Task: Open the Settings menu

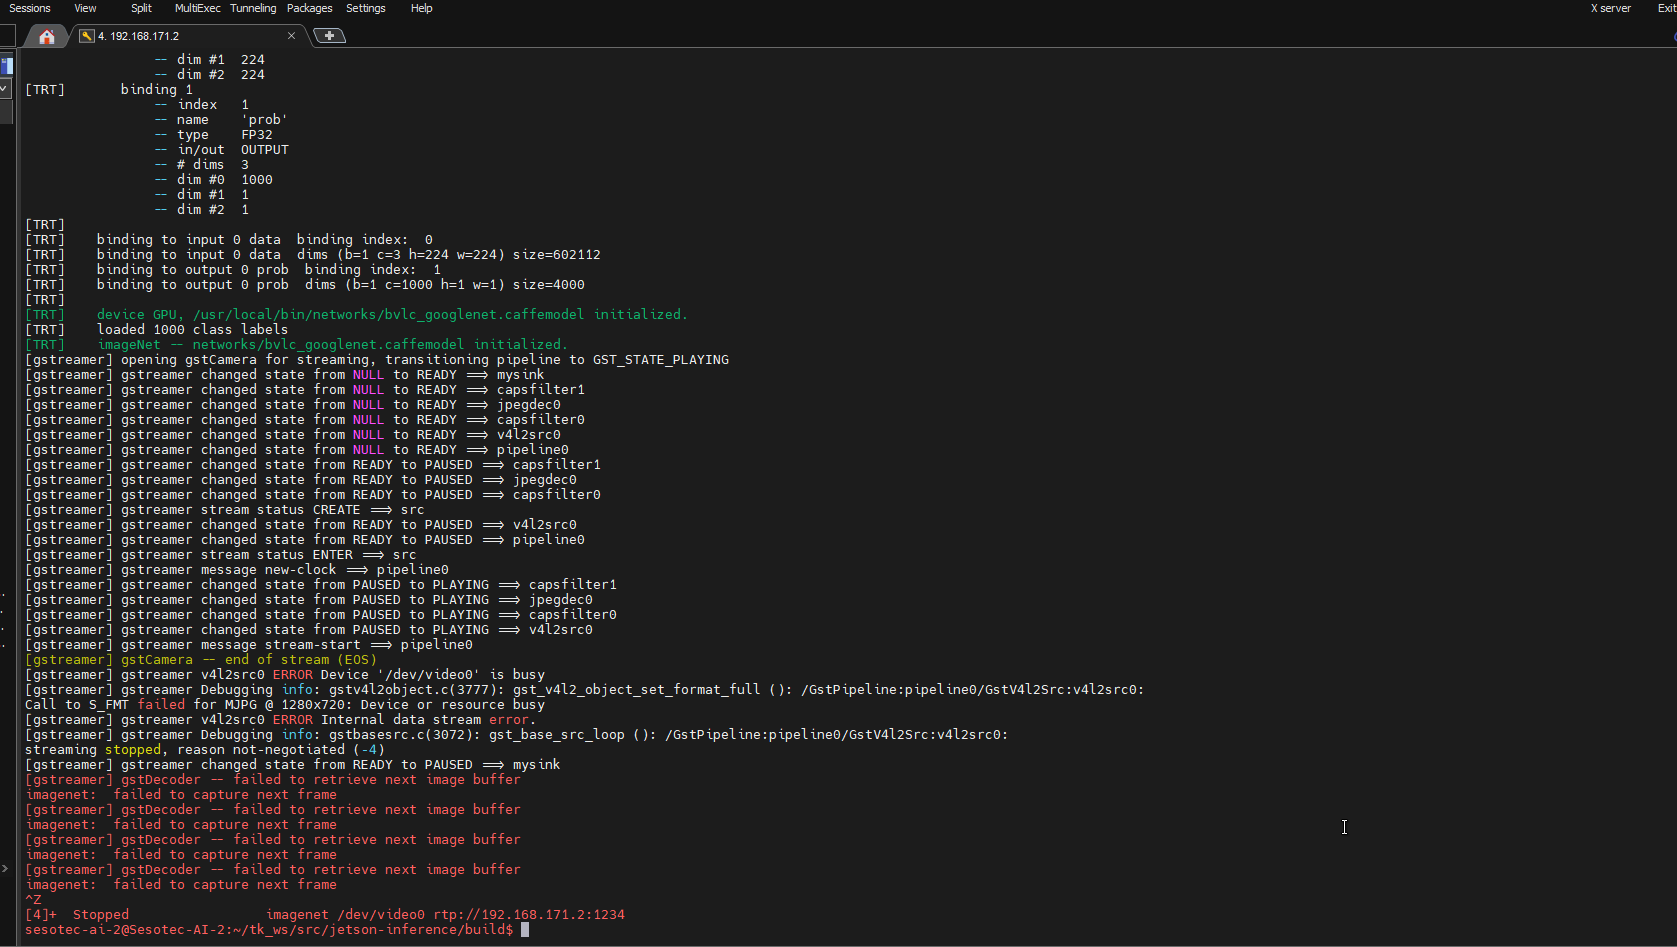Action: click(366, 8)
